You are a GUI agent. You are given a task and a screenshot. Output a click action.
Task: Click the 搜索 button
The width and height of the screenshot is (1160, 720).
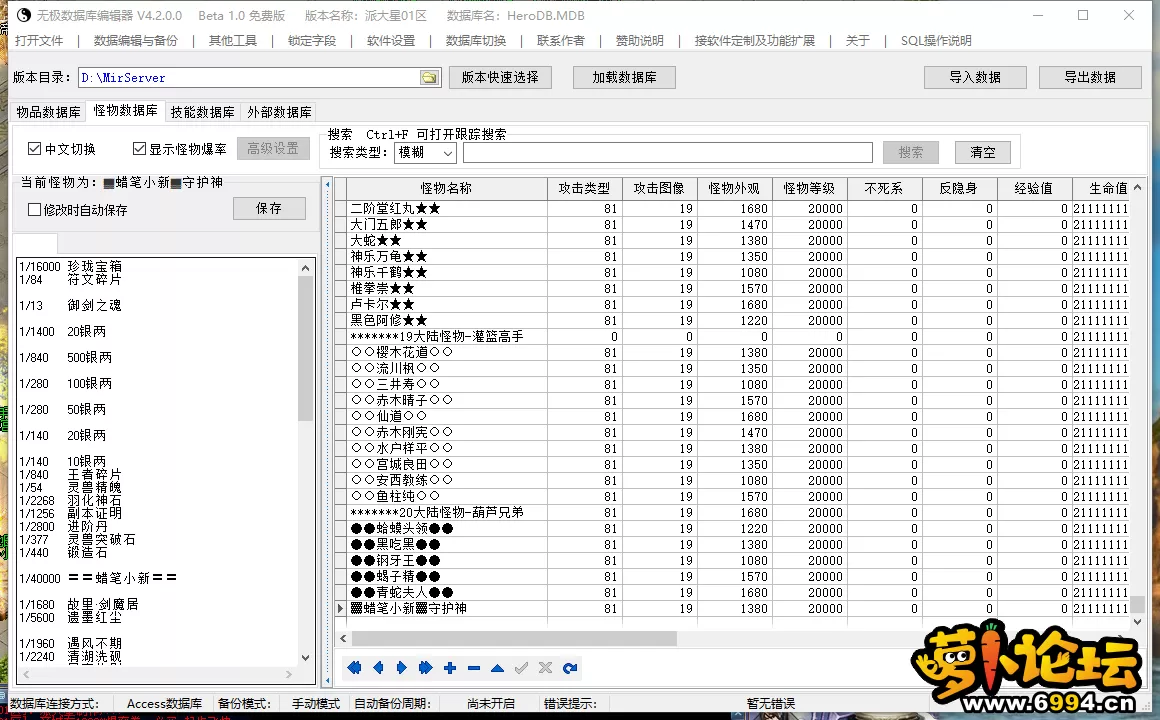pyautogui.click(x=910, y=152)
